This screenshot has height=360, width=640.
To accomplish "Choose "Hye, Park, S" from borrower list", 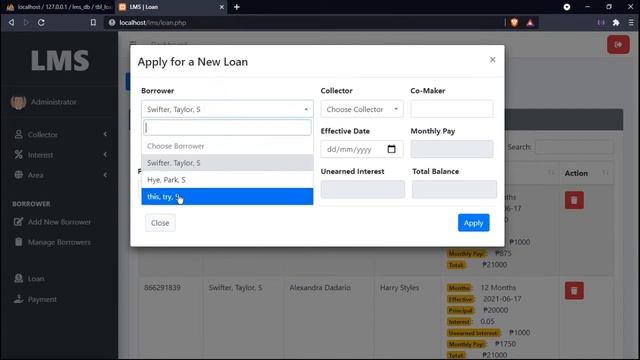I will 227,180.
